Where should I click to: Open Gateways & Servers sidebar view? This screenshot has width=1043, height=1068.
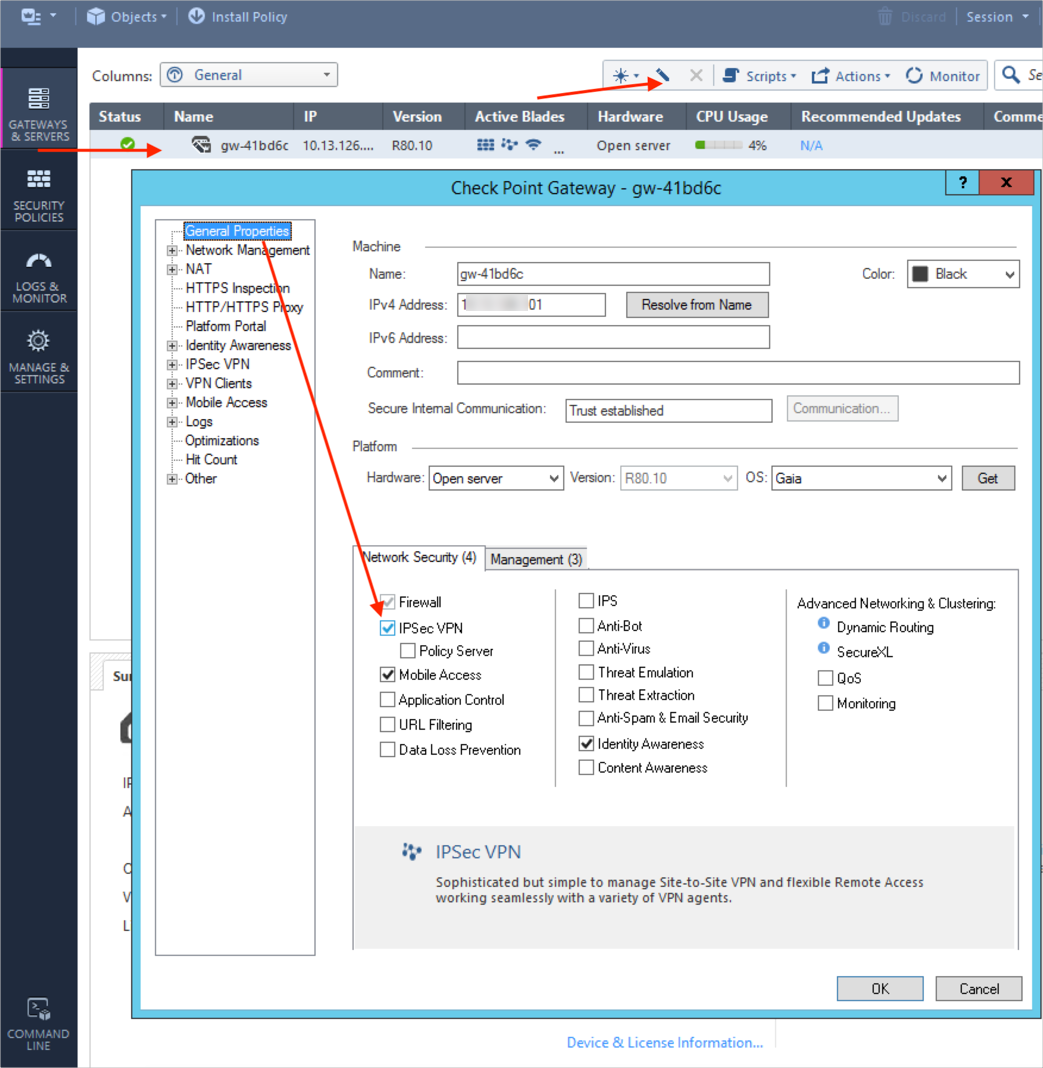click(38, 110)
